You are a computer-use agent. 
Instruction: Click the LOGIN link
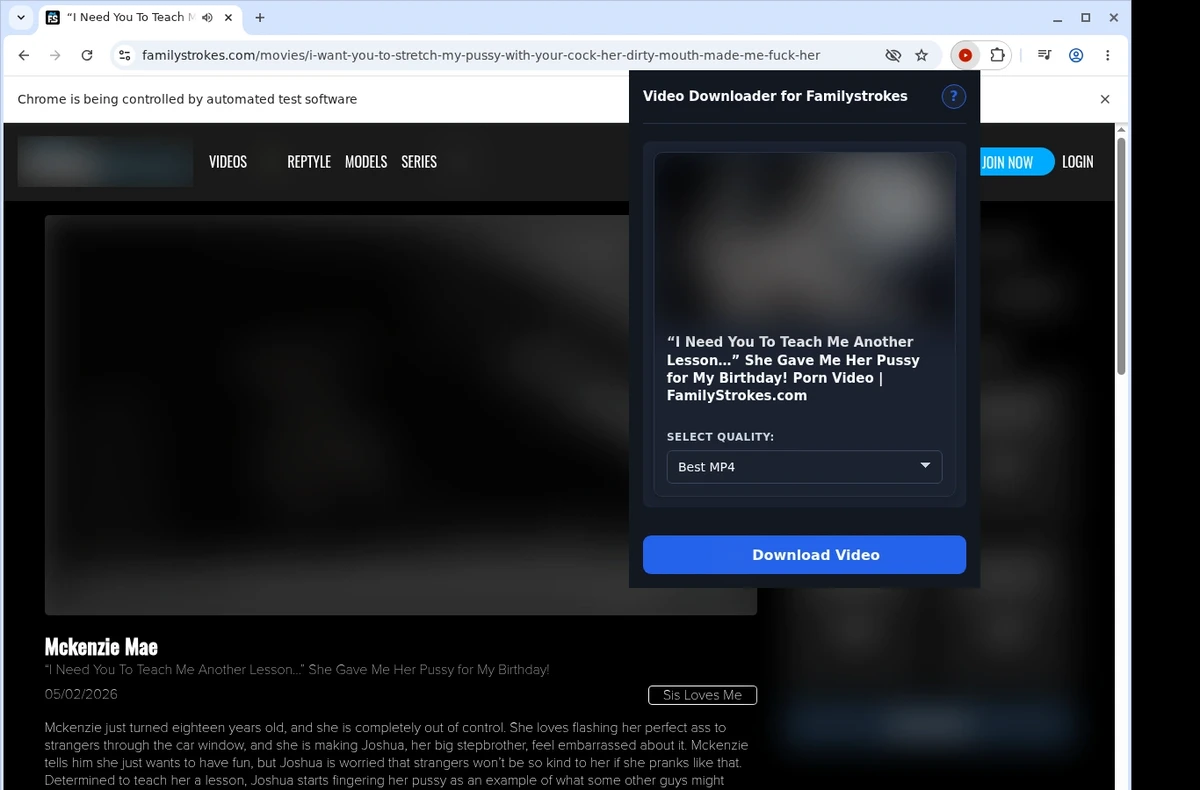click(x=1077, y=162)
